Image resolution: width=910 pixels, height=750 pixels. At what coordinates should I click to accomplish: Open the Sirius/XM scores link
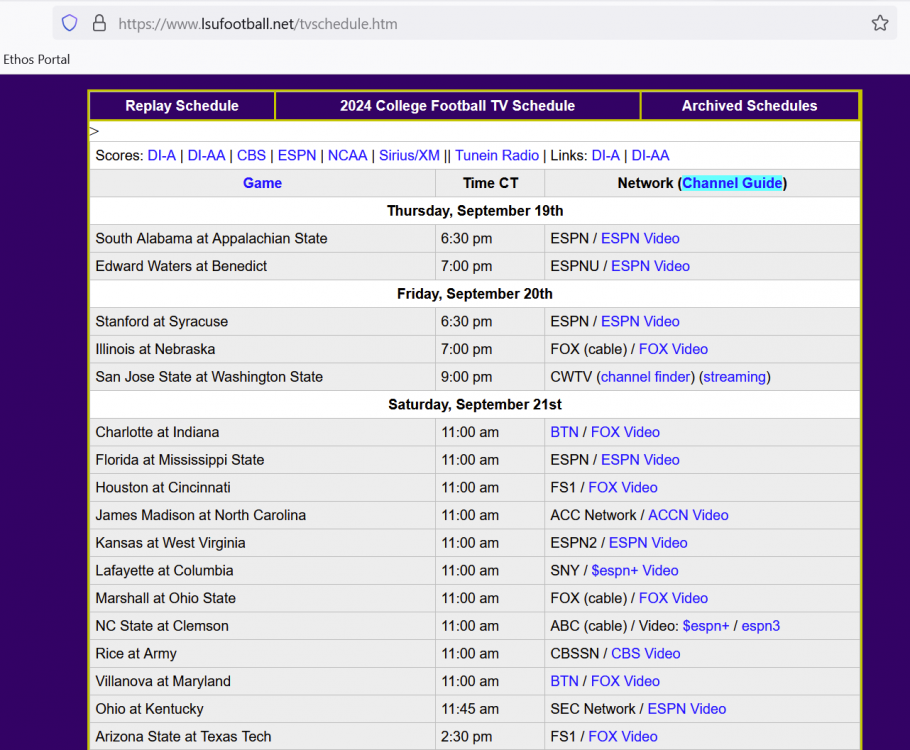click(x=409, y=155)
